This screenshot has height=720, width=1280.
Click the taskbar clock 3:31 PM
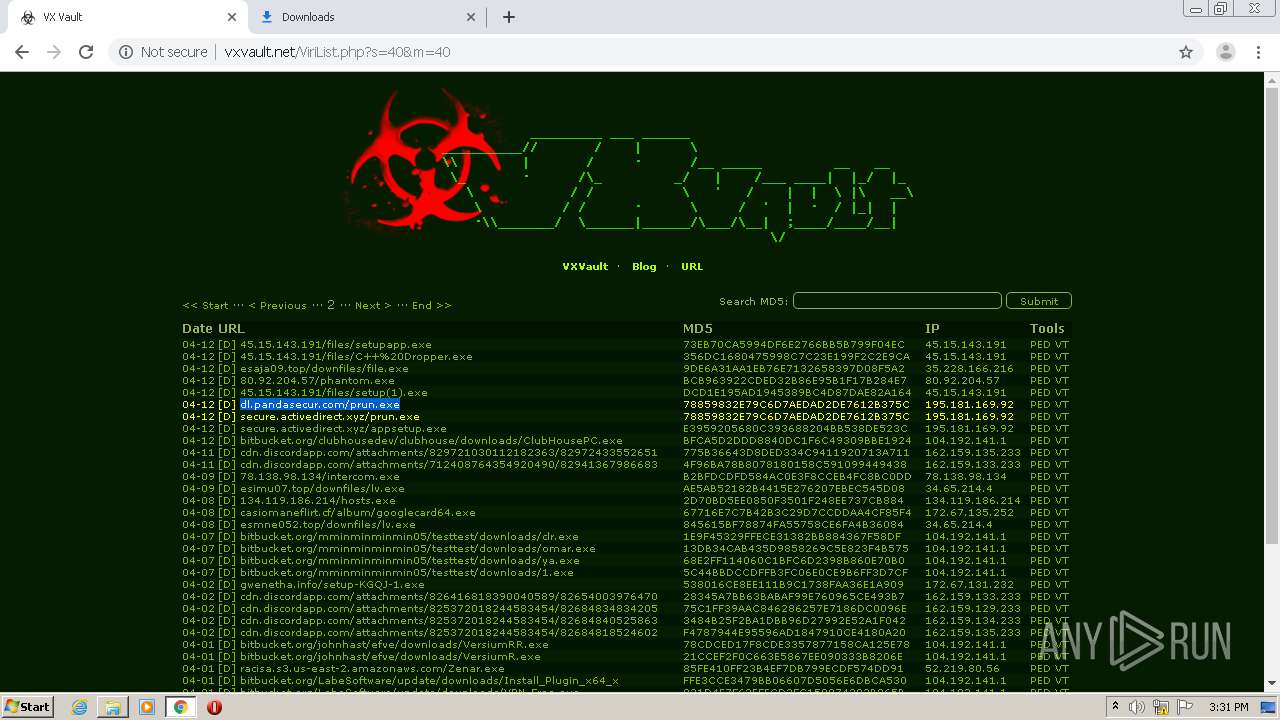click(x=1228, y=707)
